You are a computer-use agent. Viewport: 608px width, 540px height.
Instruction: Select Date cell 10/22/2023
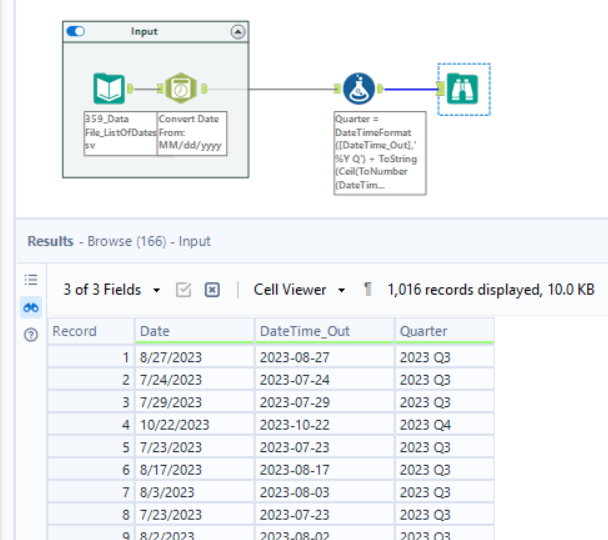click(195, 424)
